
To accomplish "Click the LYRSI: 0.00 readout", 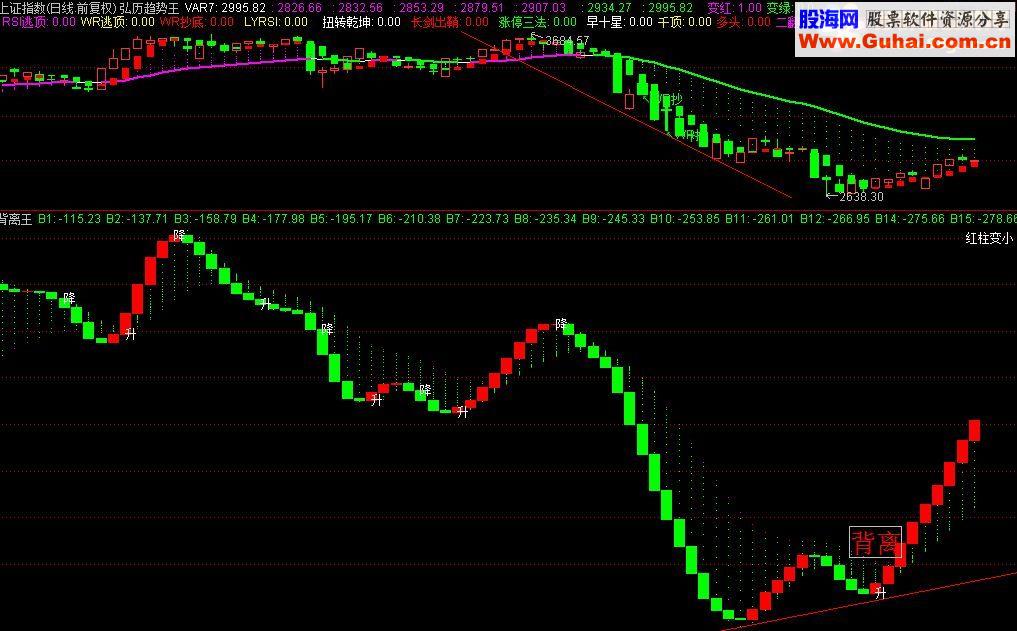I will [276, 21].
